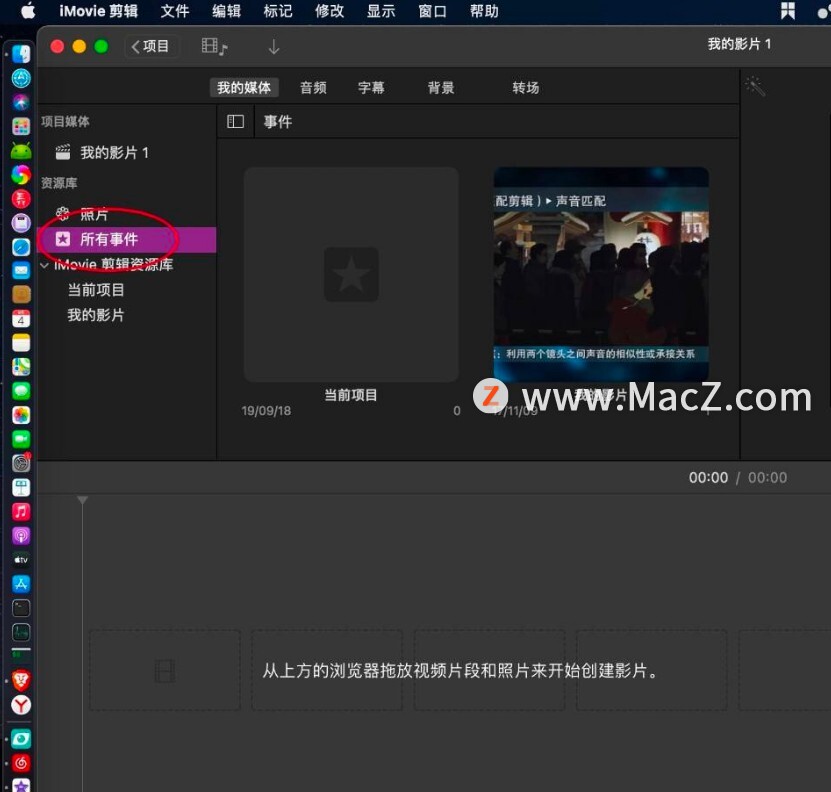Screen dimensions: 831x792
Task: Collapse the iMovie 剪辑资源库 tree chevron
Action: (x=45, y=265)
